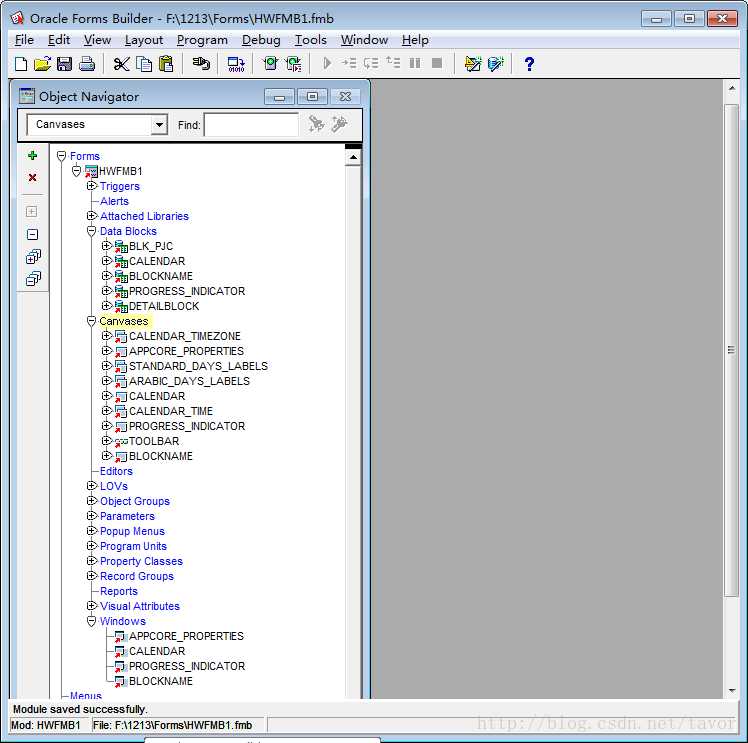The height and width of the screenshot is (743, 748).
Task: Click the Expand All sidebar icon
Action: click(33, 257)
